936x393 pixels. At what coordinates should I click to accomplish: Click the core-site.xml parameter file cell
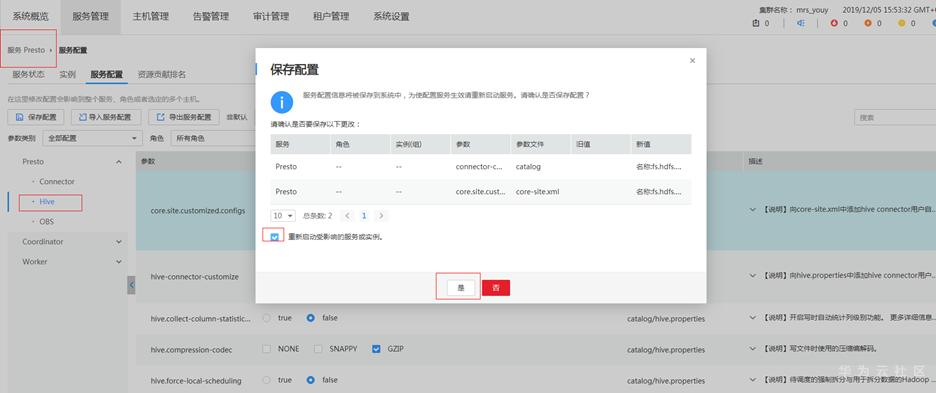coord(537,192)
